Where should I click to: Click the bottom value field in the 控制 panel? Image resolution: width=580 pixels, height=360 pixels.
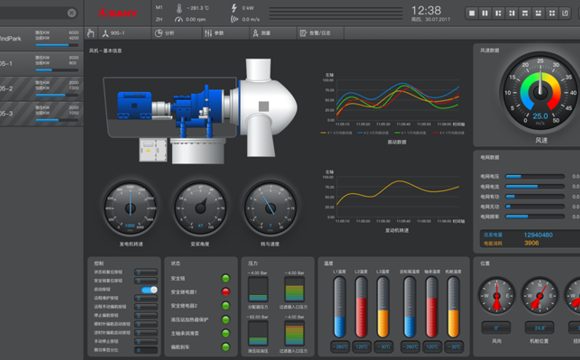click(146, 350)
